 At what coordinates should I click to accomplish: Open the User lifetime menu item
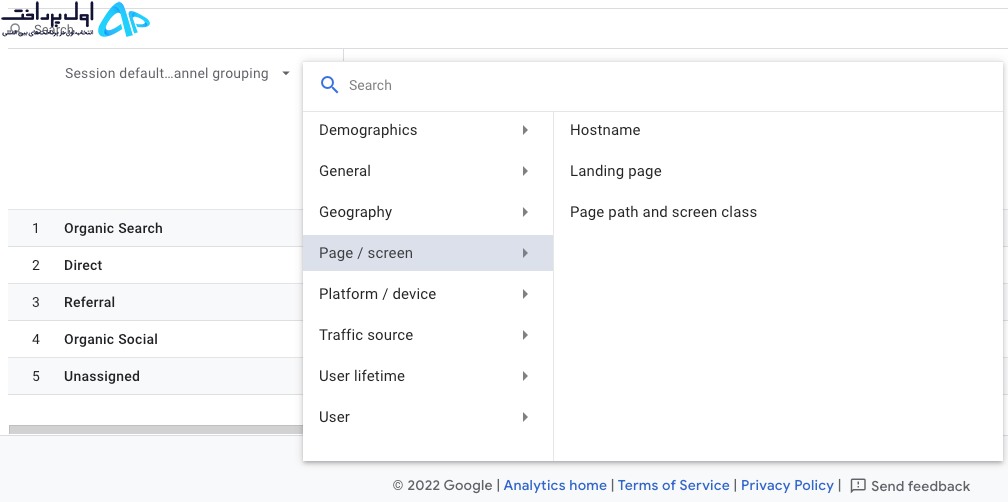point(428,376)
